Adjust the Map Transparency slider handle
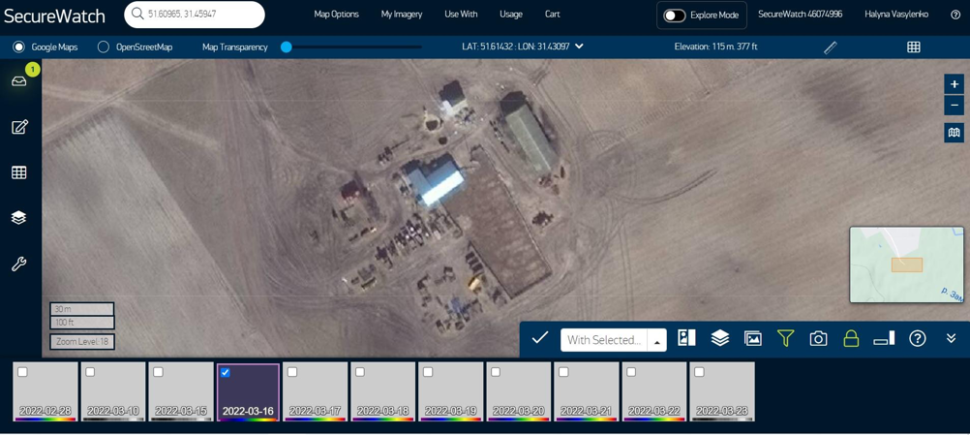 pos(286,47)
